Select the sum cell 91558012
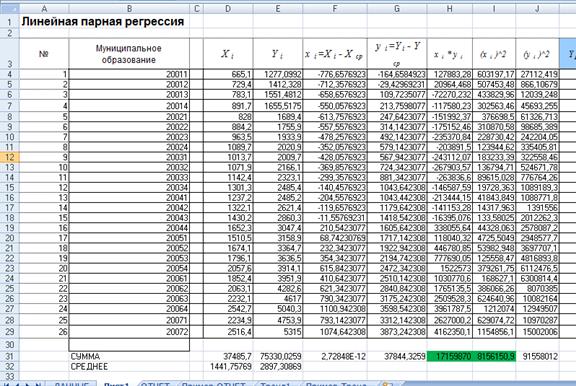The image size is (576, 386). (537, 357)
